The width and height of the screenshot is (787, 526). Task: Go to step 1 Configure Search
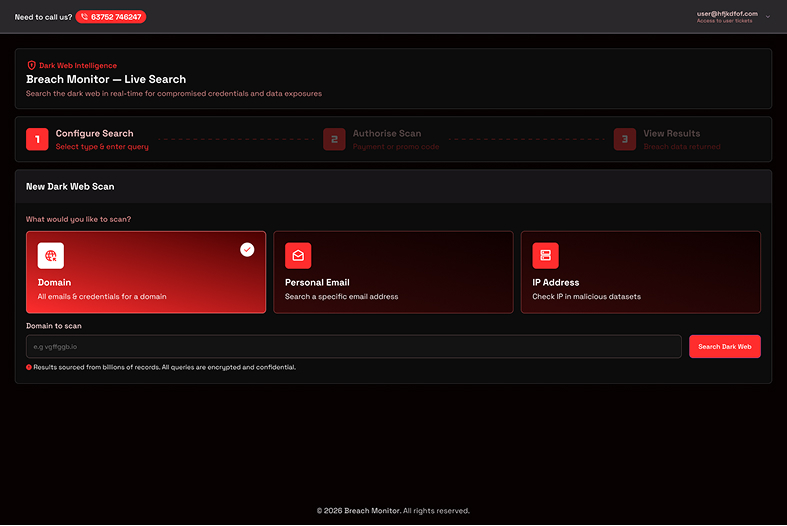pyautogui.click(x=87, y=140)
